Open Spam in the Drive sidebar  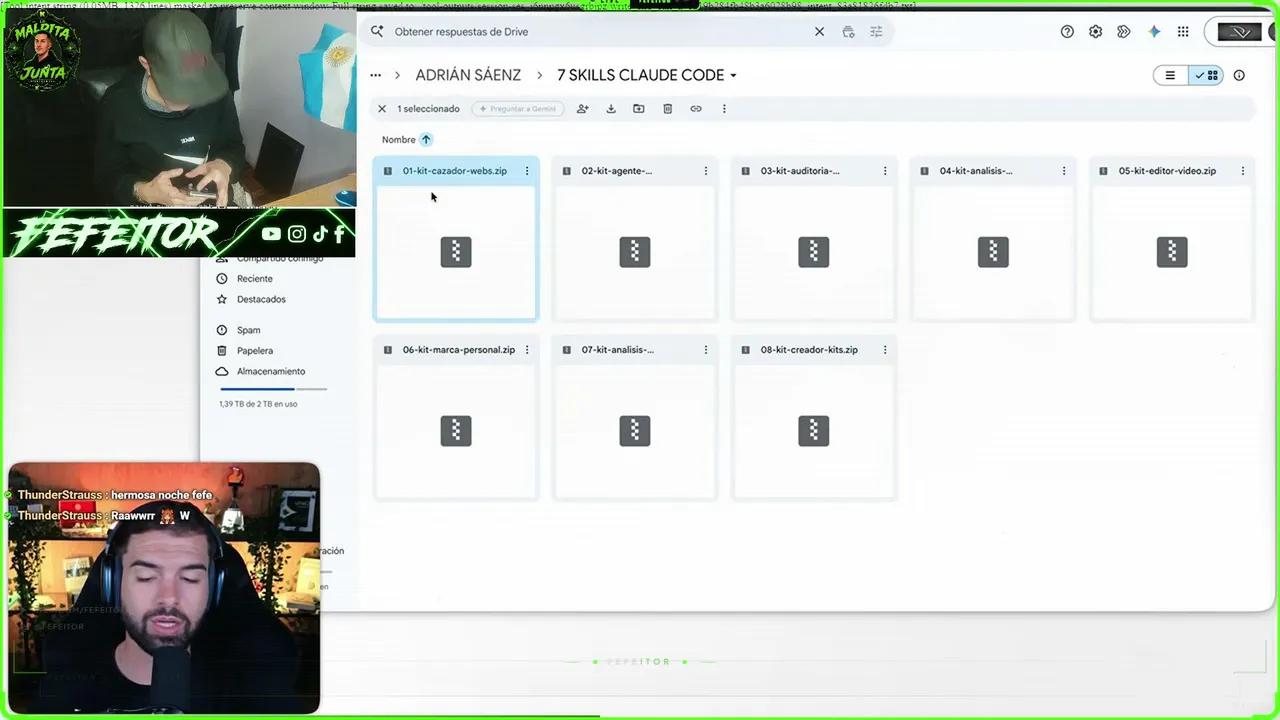click(248, 330)
